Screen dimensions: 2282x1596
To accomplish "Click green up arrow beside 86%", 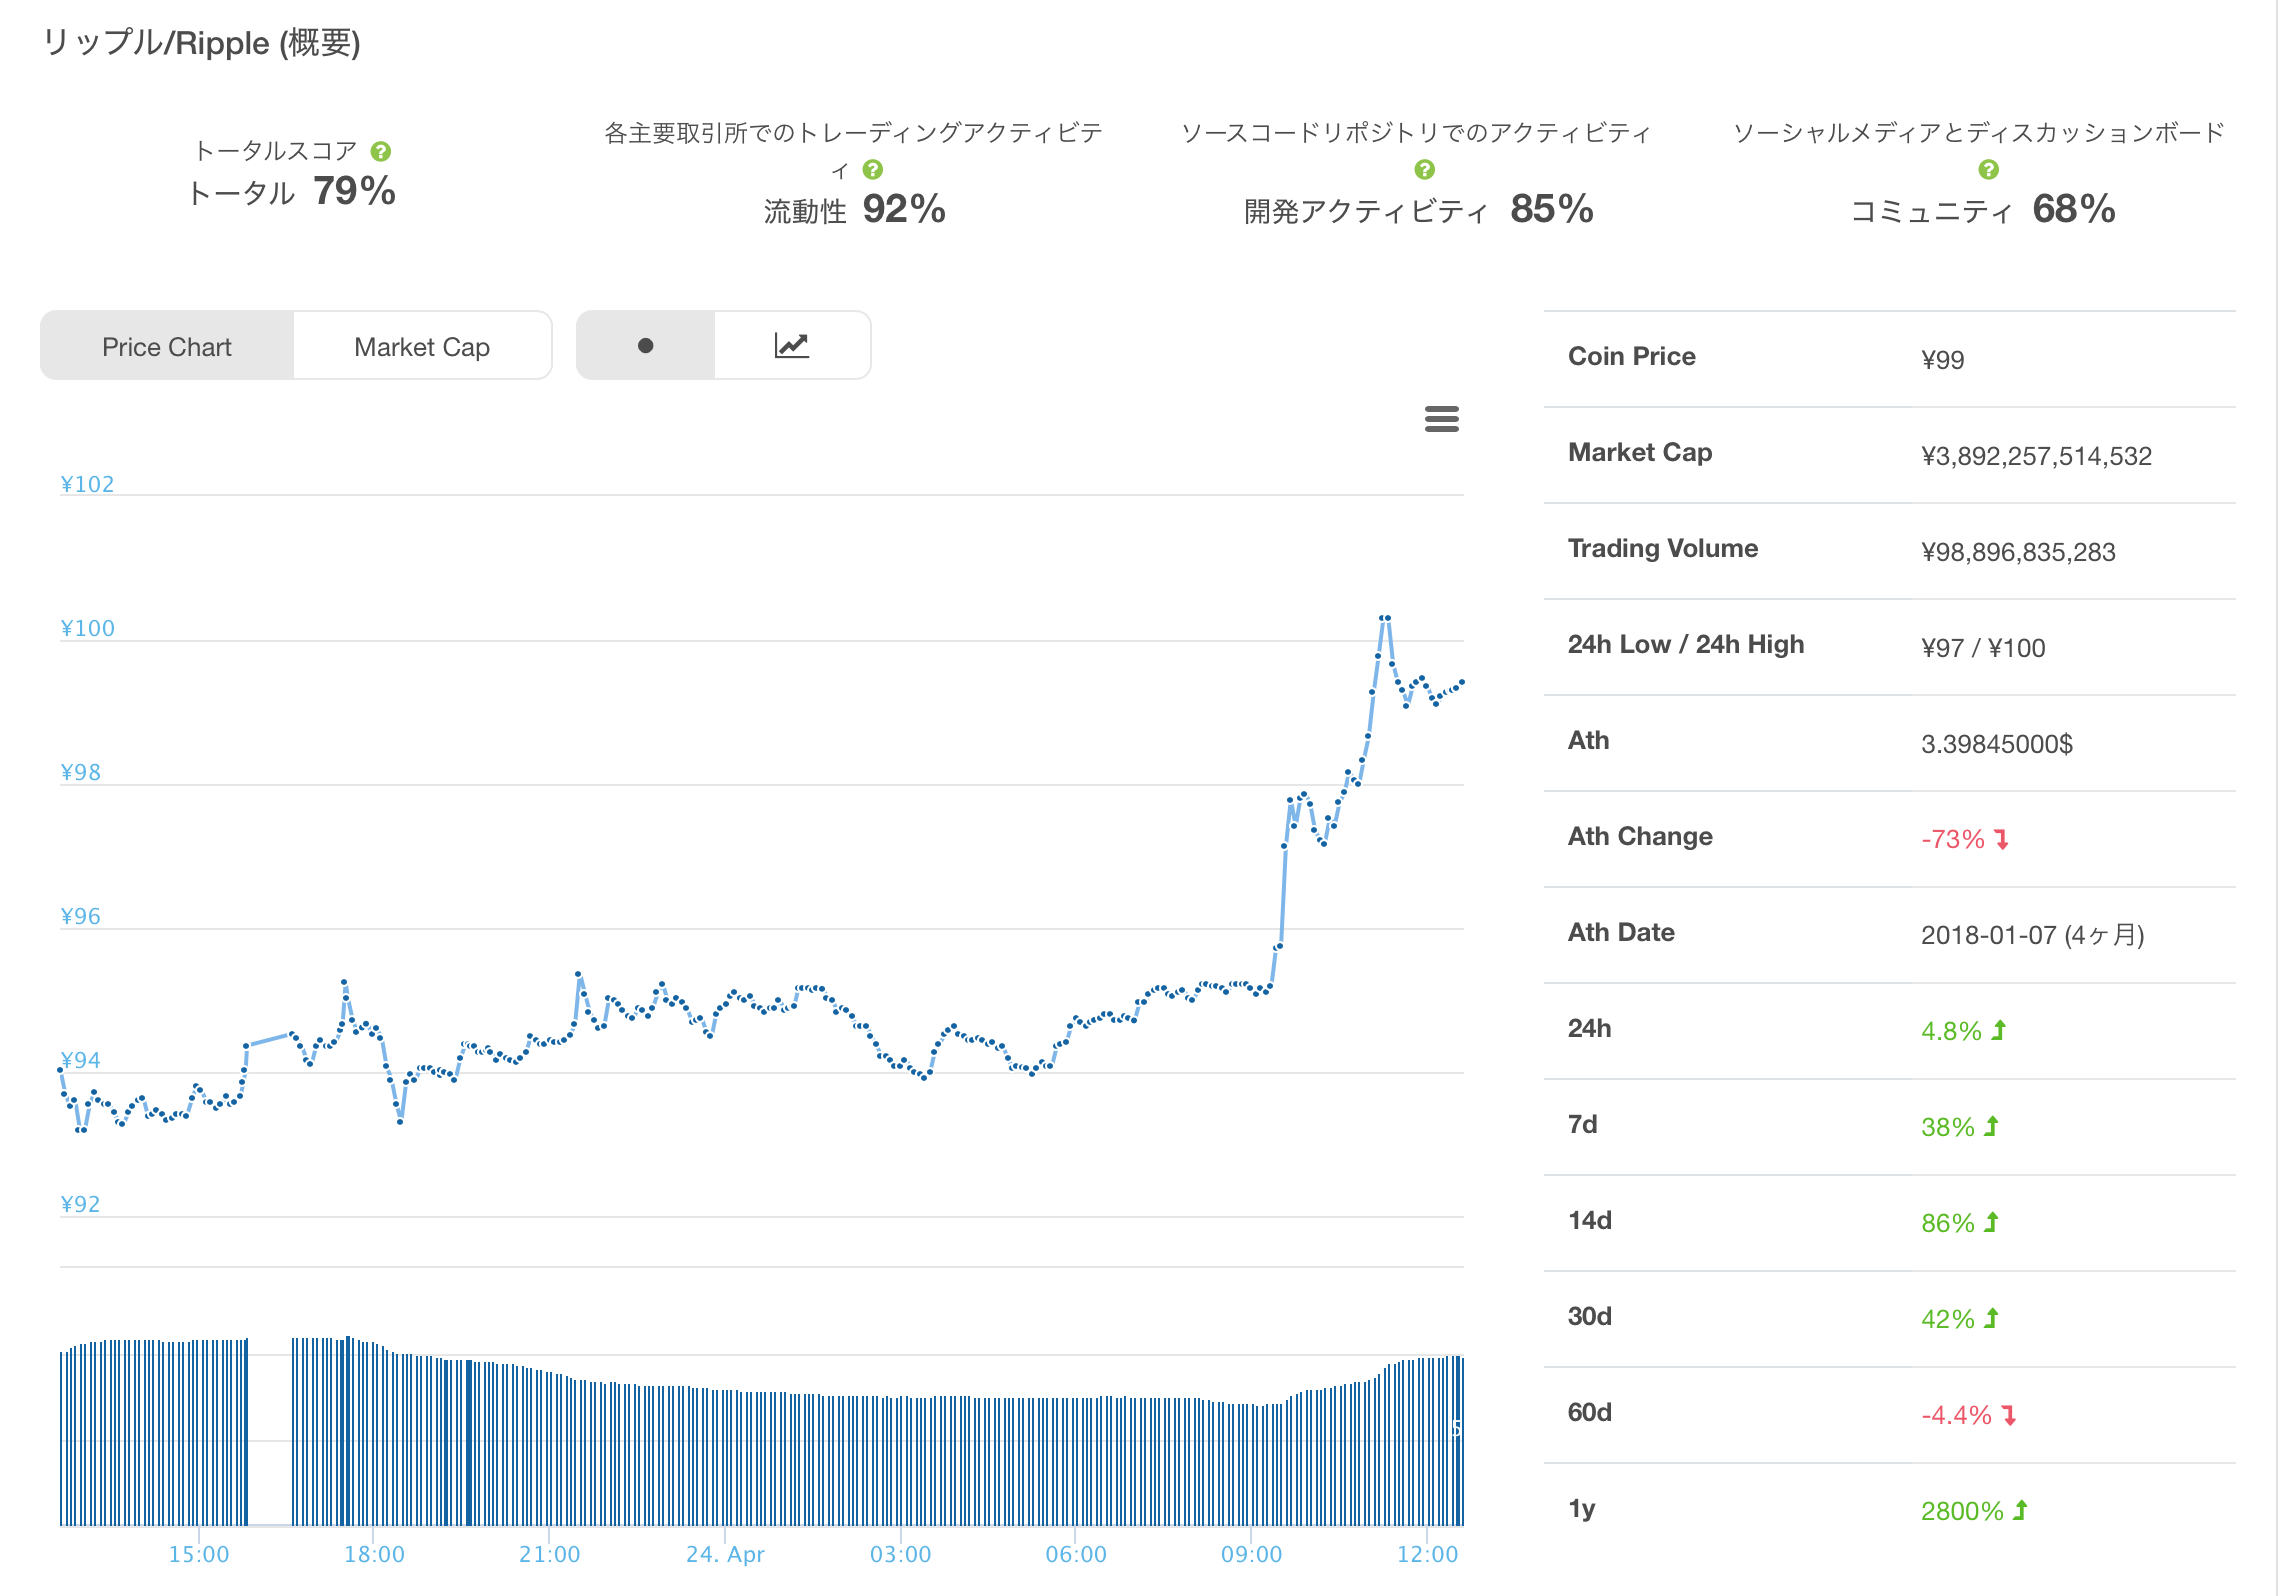I will [x=1991, y=1222].
